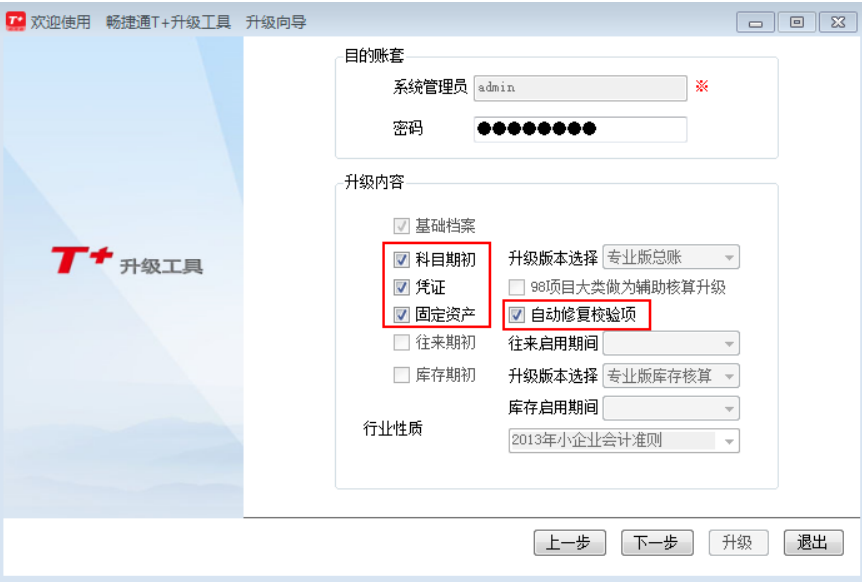The height and width of the screenshot is (582, 864).
Task: Enable the 往来期初 checkbox
Action: coord(401,342)
